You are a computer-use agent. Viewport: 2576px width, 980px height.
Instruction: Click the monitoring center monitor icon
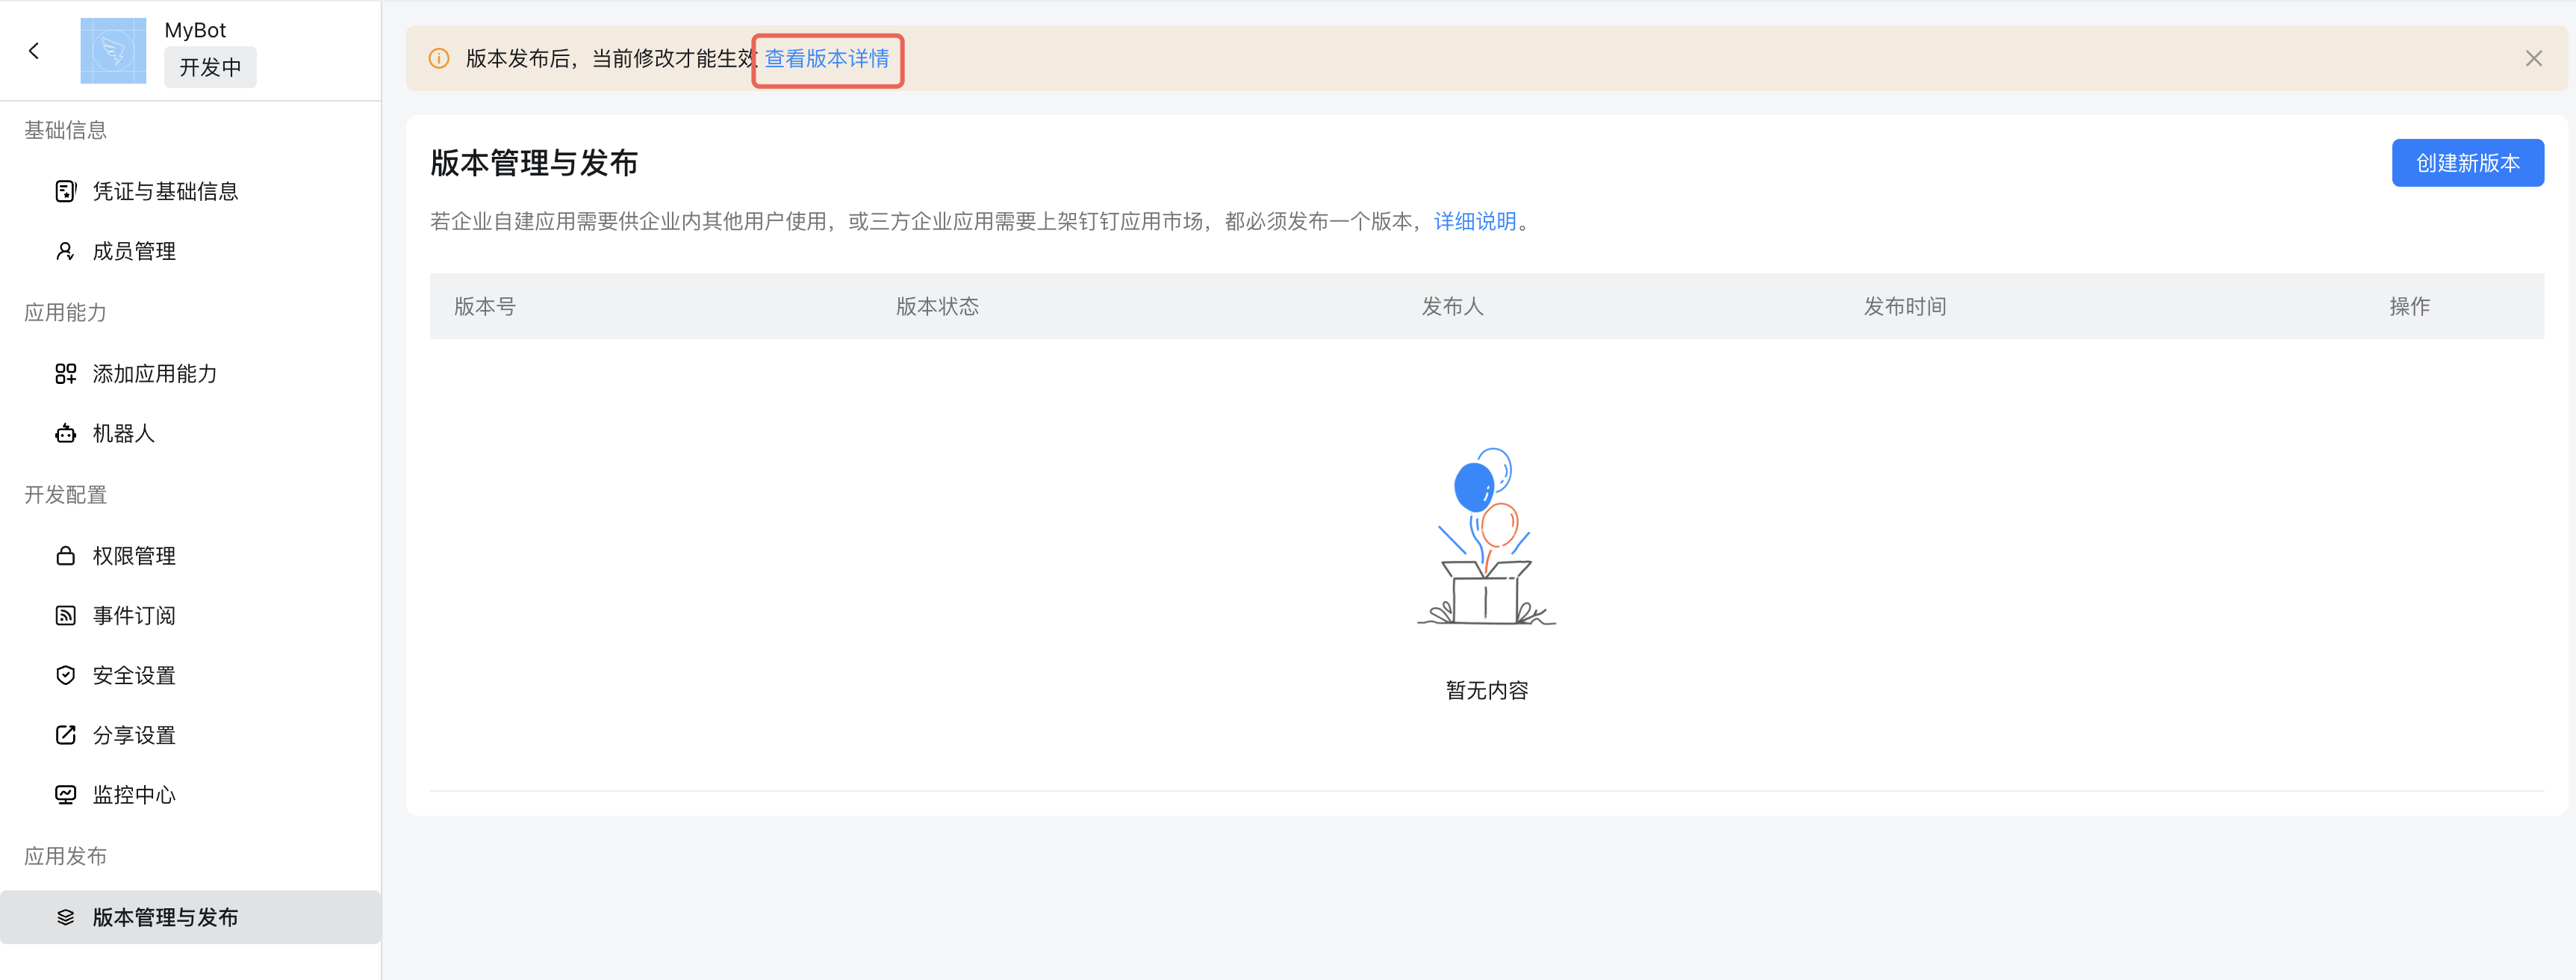tap(66, 795)
